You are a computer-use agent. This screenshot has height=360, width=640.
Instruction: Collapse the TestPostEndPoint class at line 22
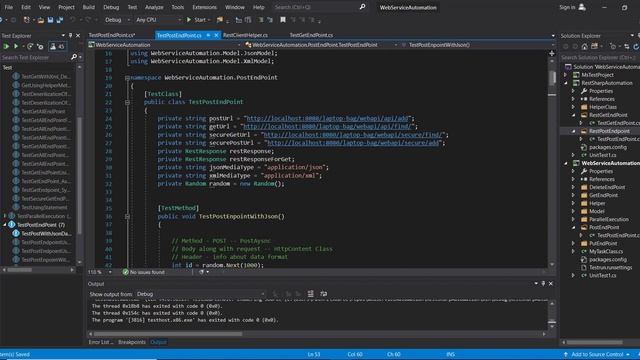(127, 102)
